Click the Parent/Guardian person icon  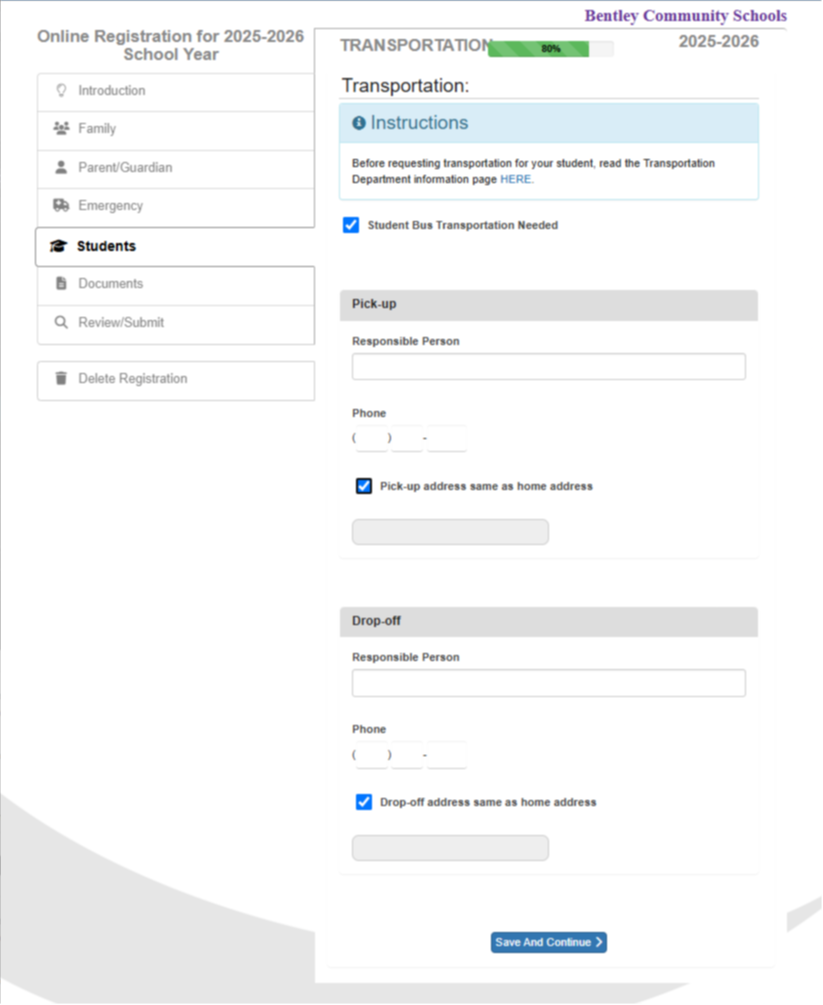point(61,167)
